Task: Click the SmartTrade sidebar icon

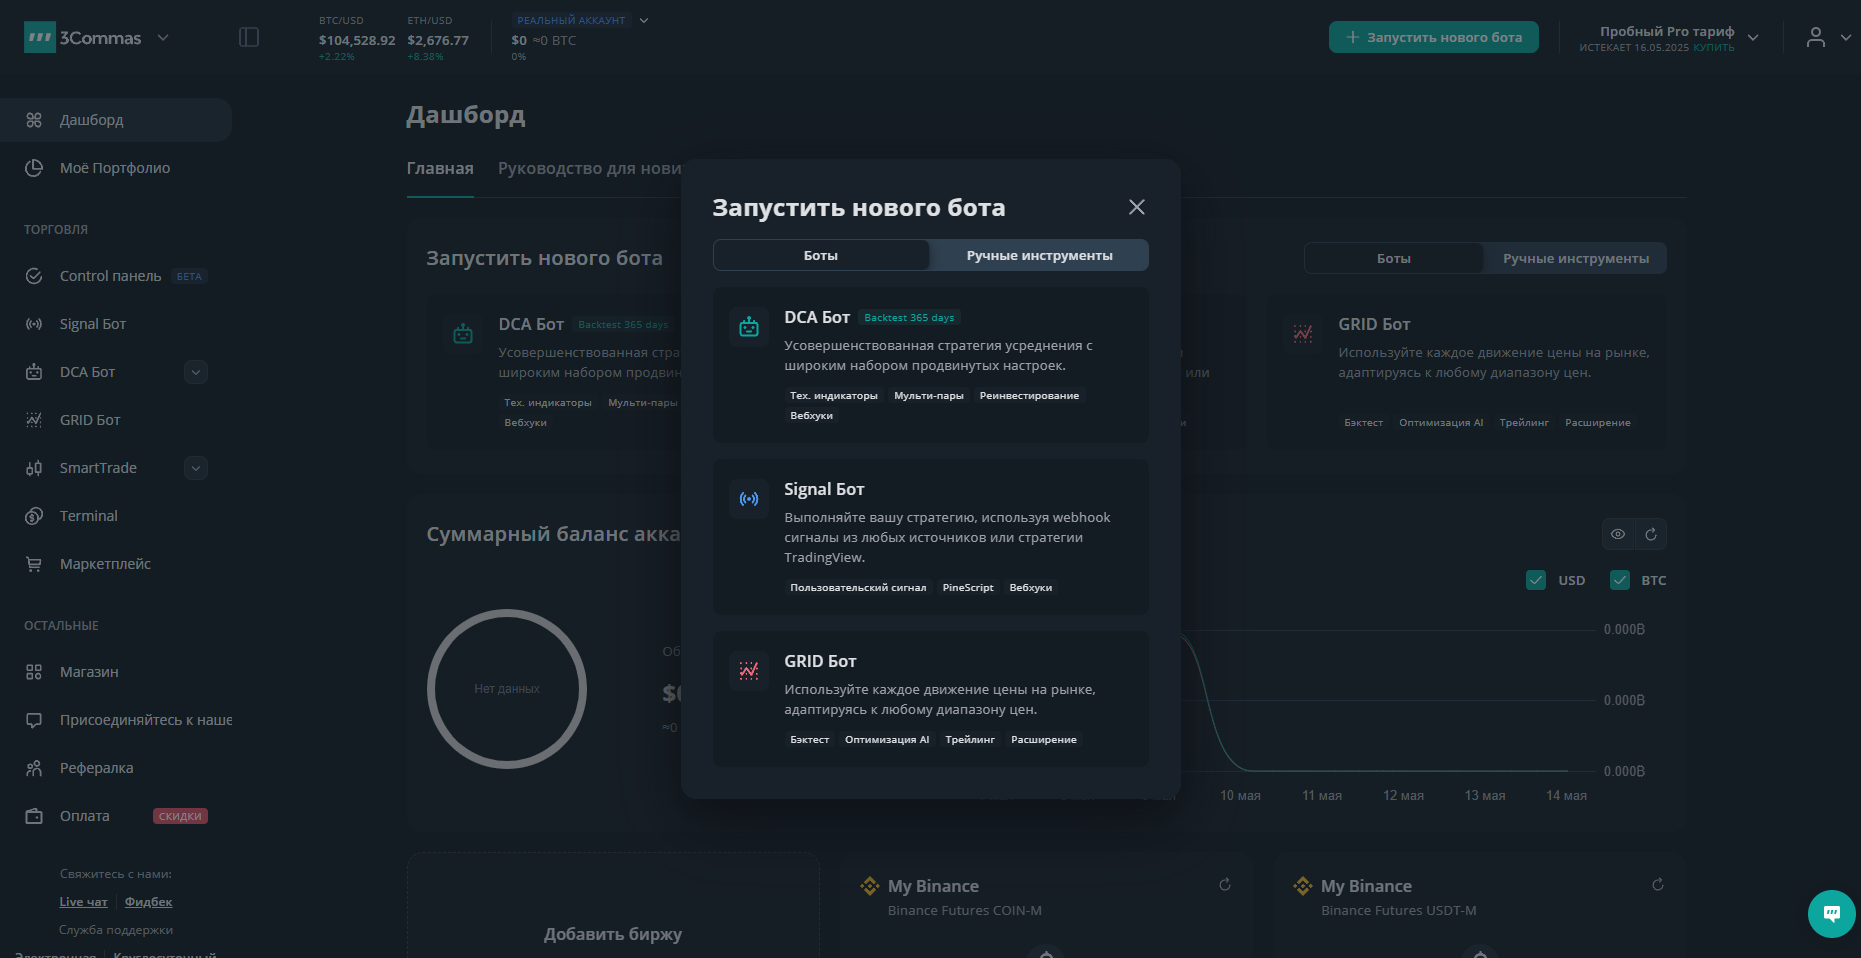Action: [34, 468]
